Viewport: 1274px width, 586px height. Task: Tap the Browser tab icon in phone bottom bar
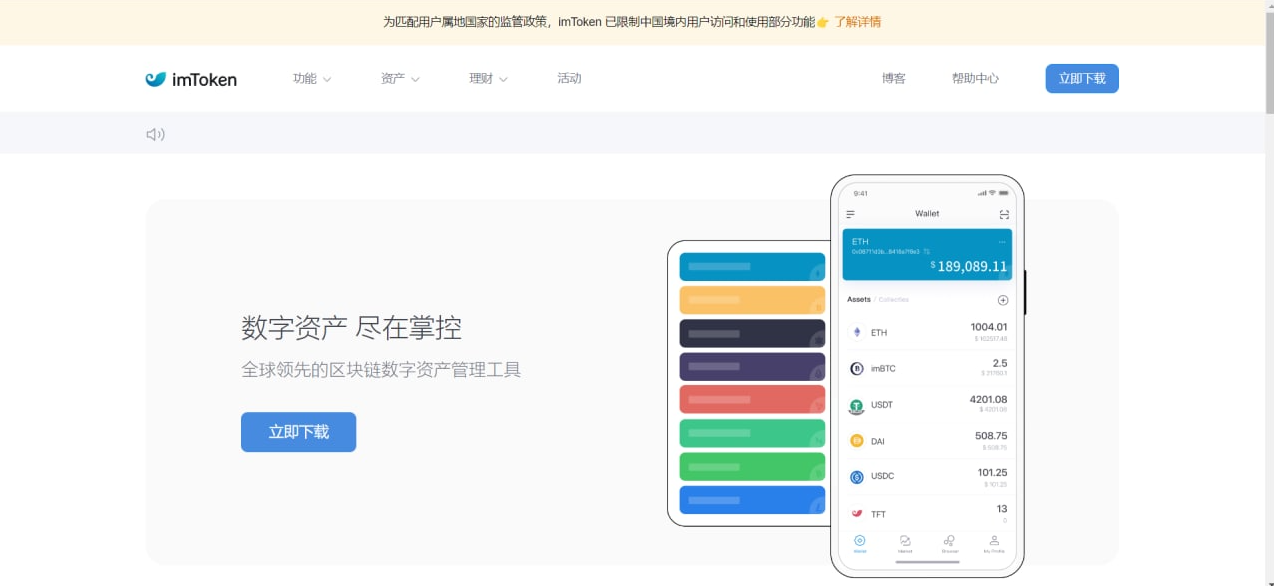pyautogui.click(x=950, y=540)
